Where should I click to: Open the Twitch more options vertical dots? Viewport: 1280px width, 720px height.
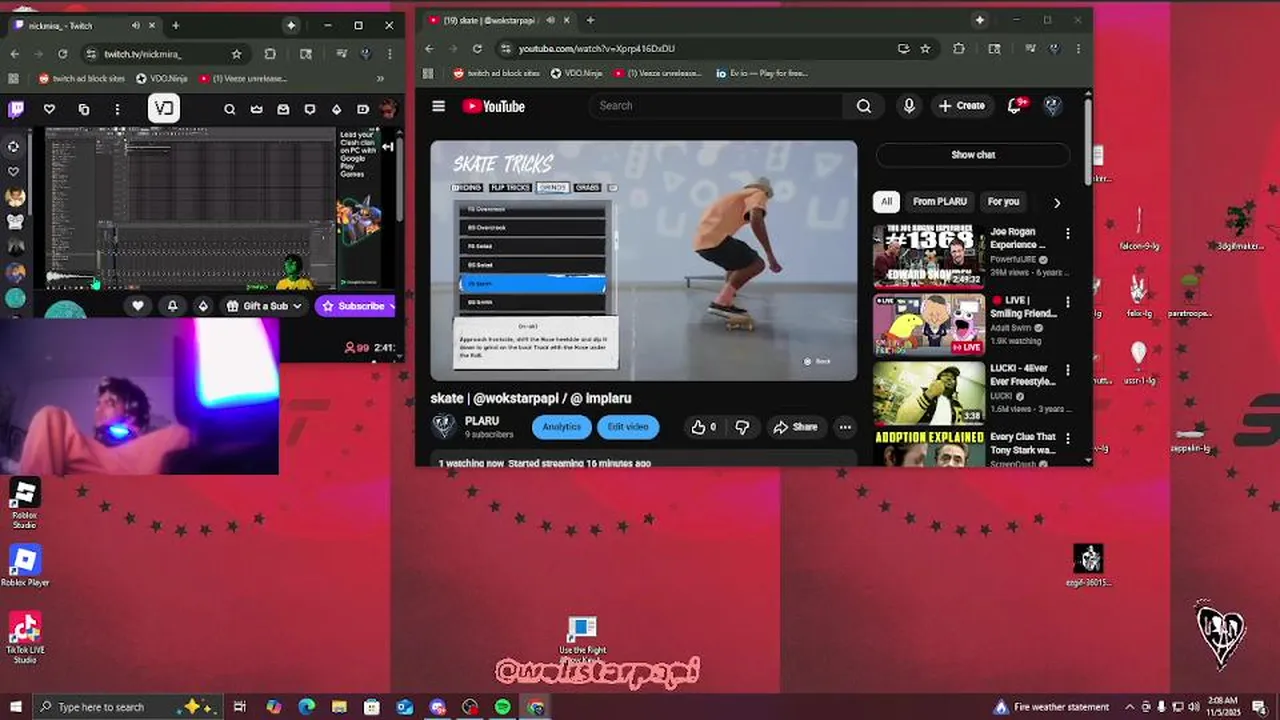(117, 109)
